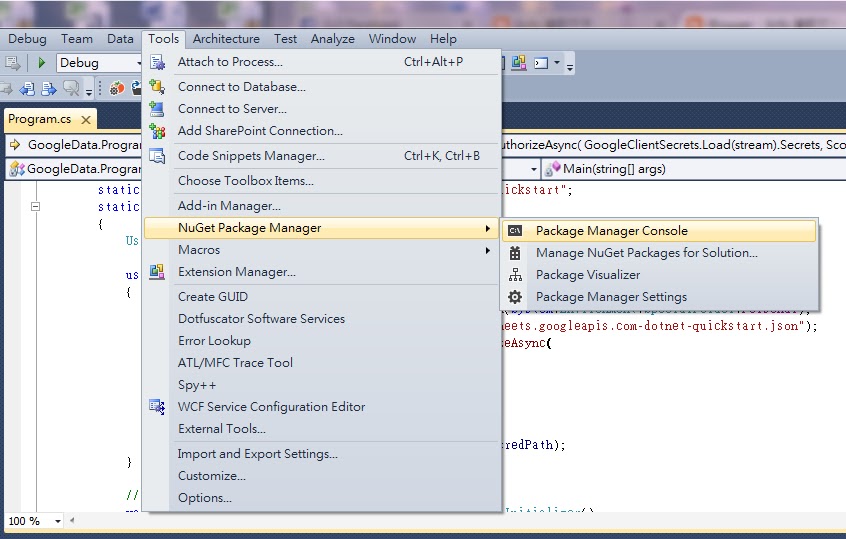Open the Debug menu
The image size is (846, 539).
tap(27, 39)
